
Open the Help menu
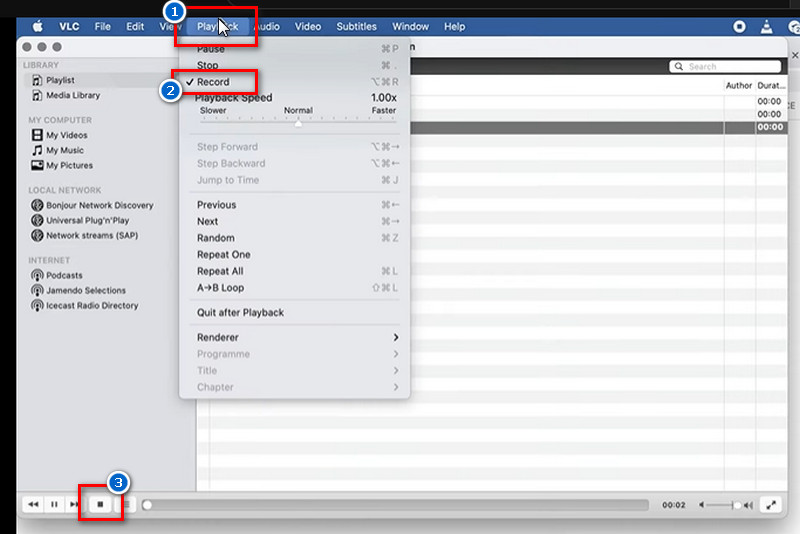click(x=454, y=27)
